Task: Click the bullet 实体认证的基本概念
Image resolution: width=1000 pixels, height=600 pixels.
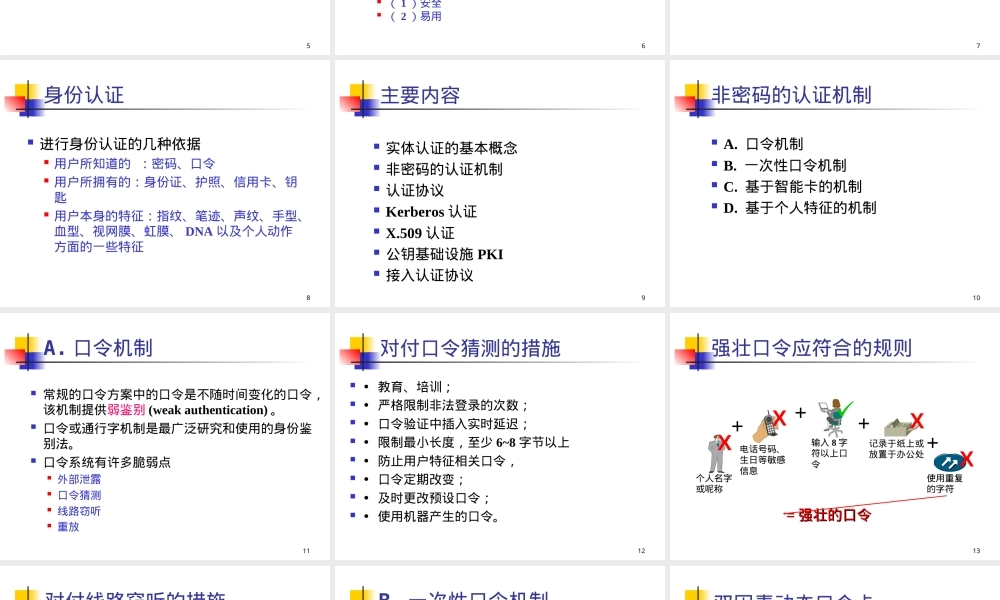Action: (x=452, y=148)
